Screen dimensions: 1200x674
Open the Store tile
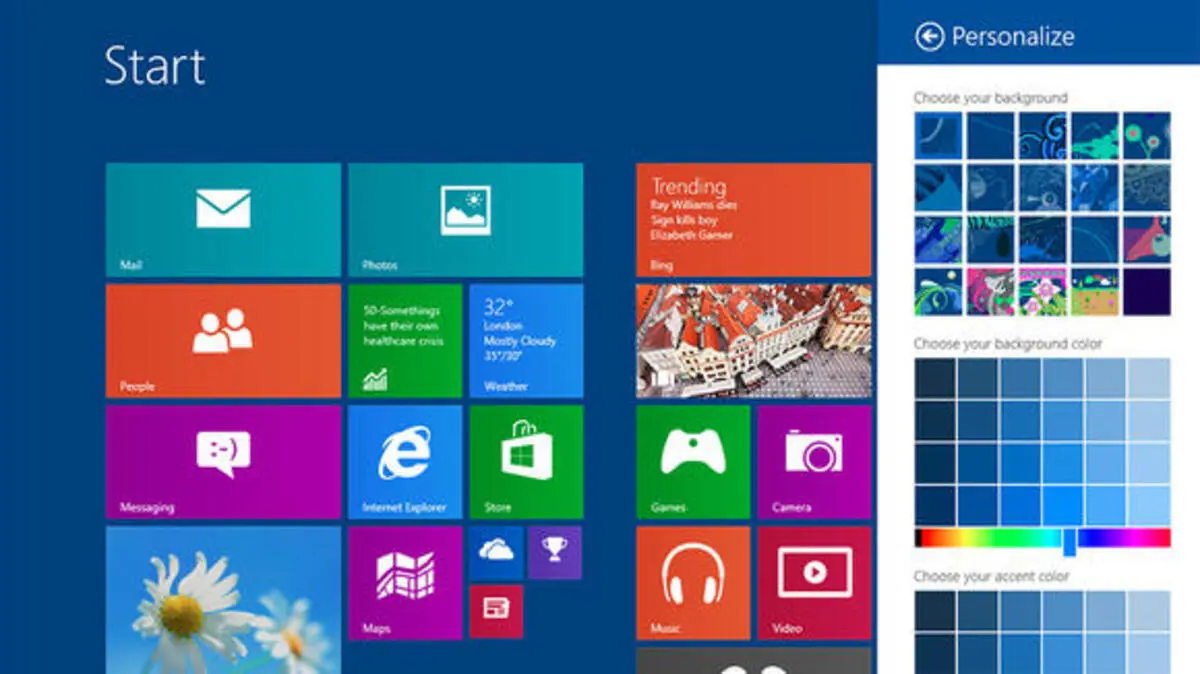click(526, 461)
